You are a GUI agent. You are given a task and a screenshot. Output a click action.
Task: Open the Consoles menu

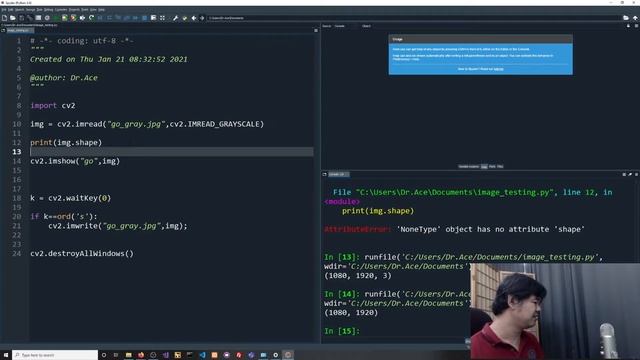click(61, 9)
